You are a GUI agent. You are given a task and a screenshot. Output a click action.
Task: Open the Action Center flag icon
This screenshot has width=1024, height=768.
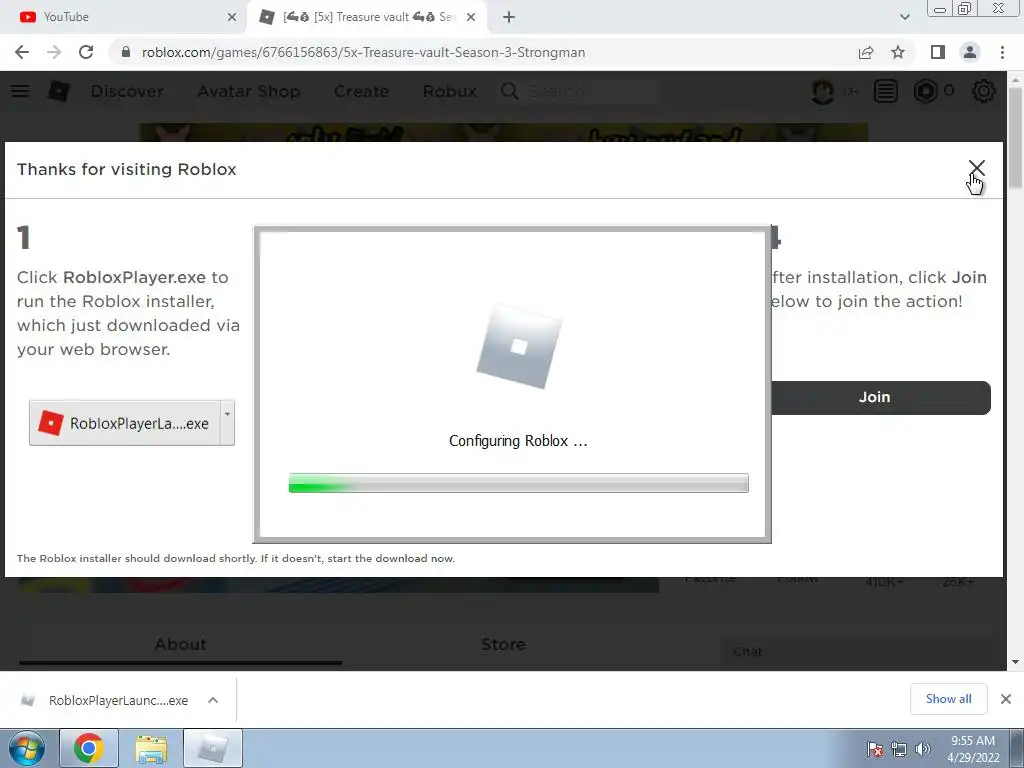(874, 749)
